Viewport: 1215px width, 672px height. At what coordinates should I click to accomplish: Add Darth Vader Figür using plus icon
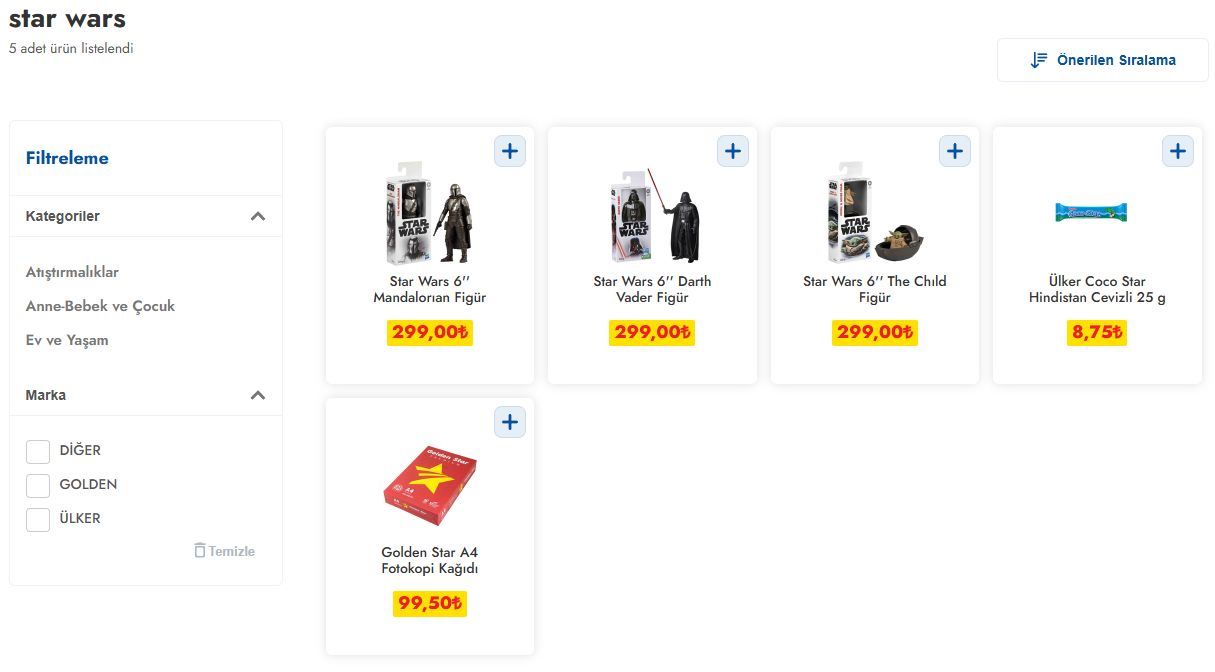(x=733, y=151)
